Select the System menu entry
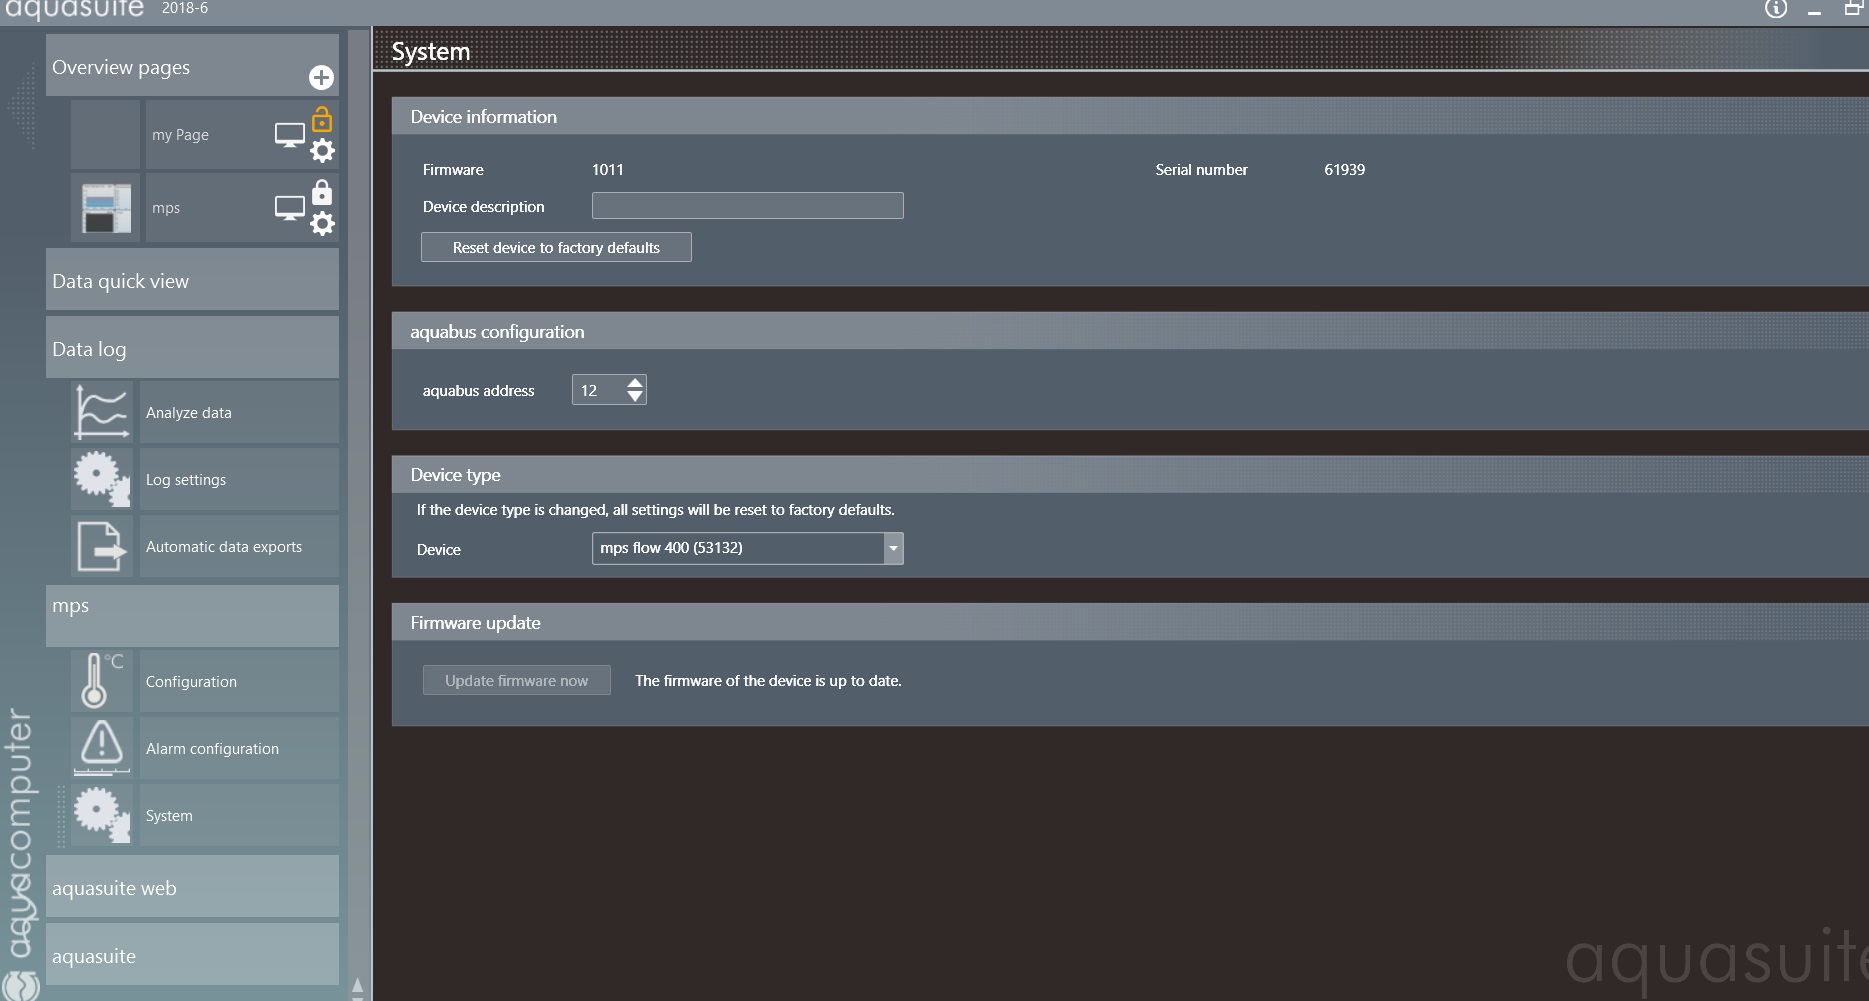 239,815
